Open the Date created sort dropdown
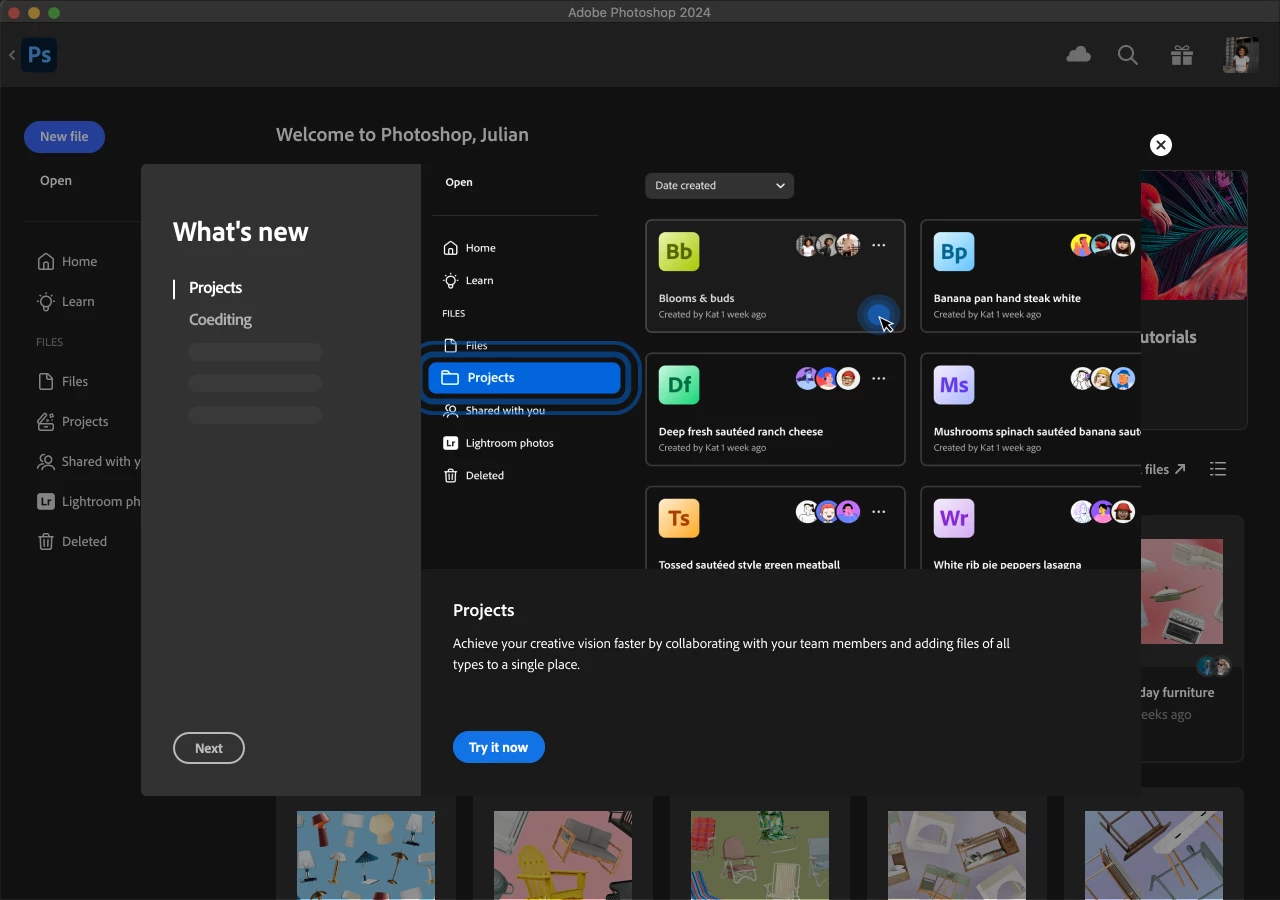Image resolution: width=1280 pixels, height=900 pixels. pyautogui.click(x=719, y=185)
